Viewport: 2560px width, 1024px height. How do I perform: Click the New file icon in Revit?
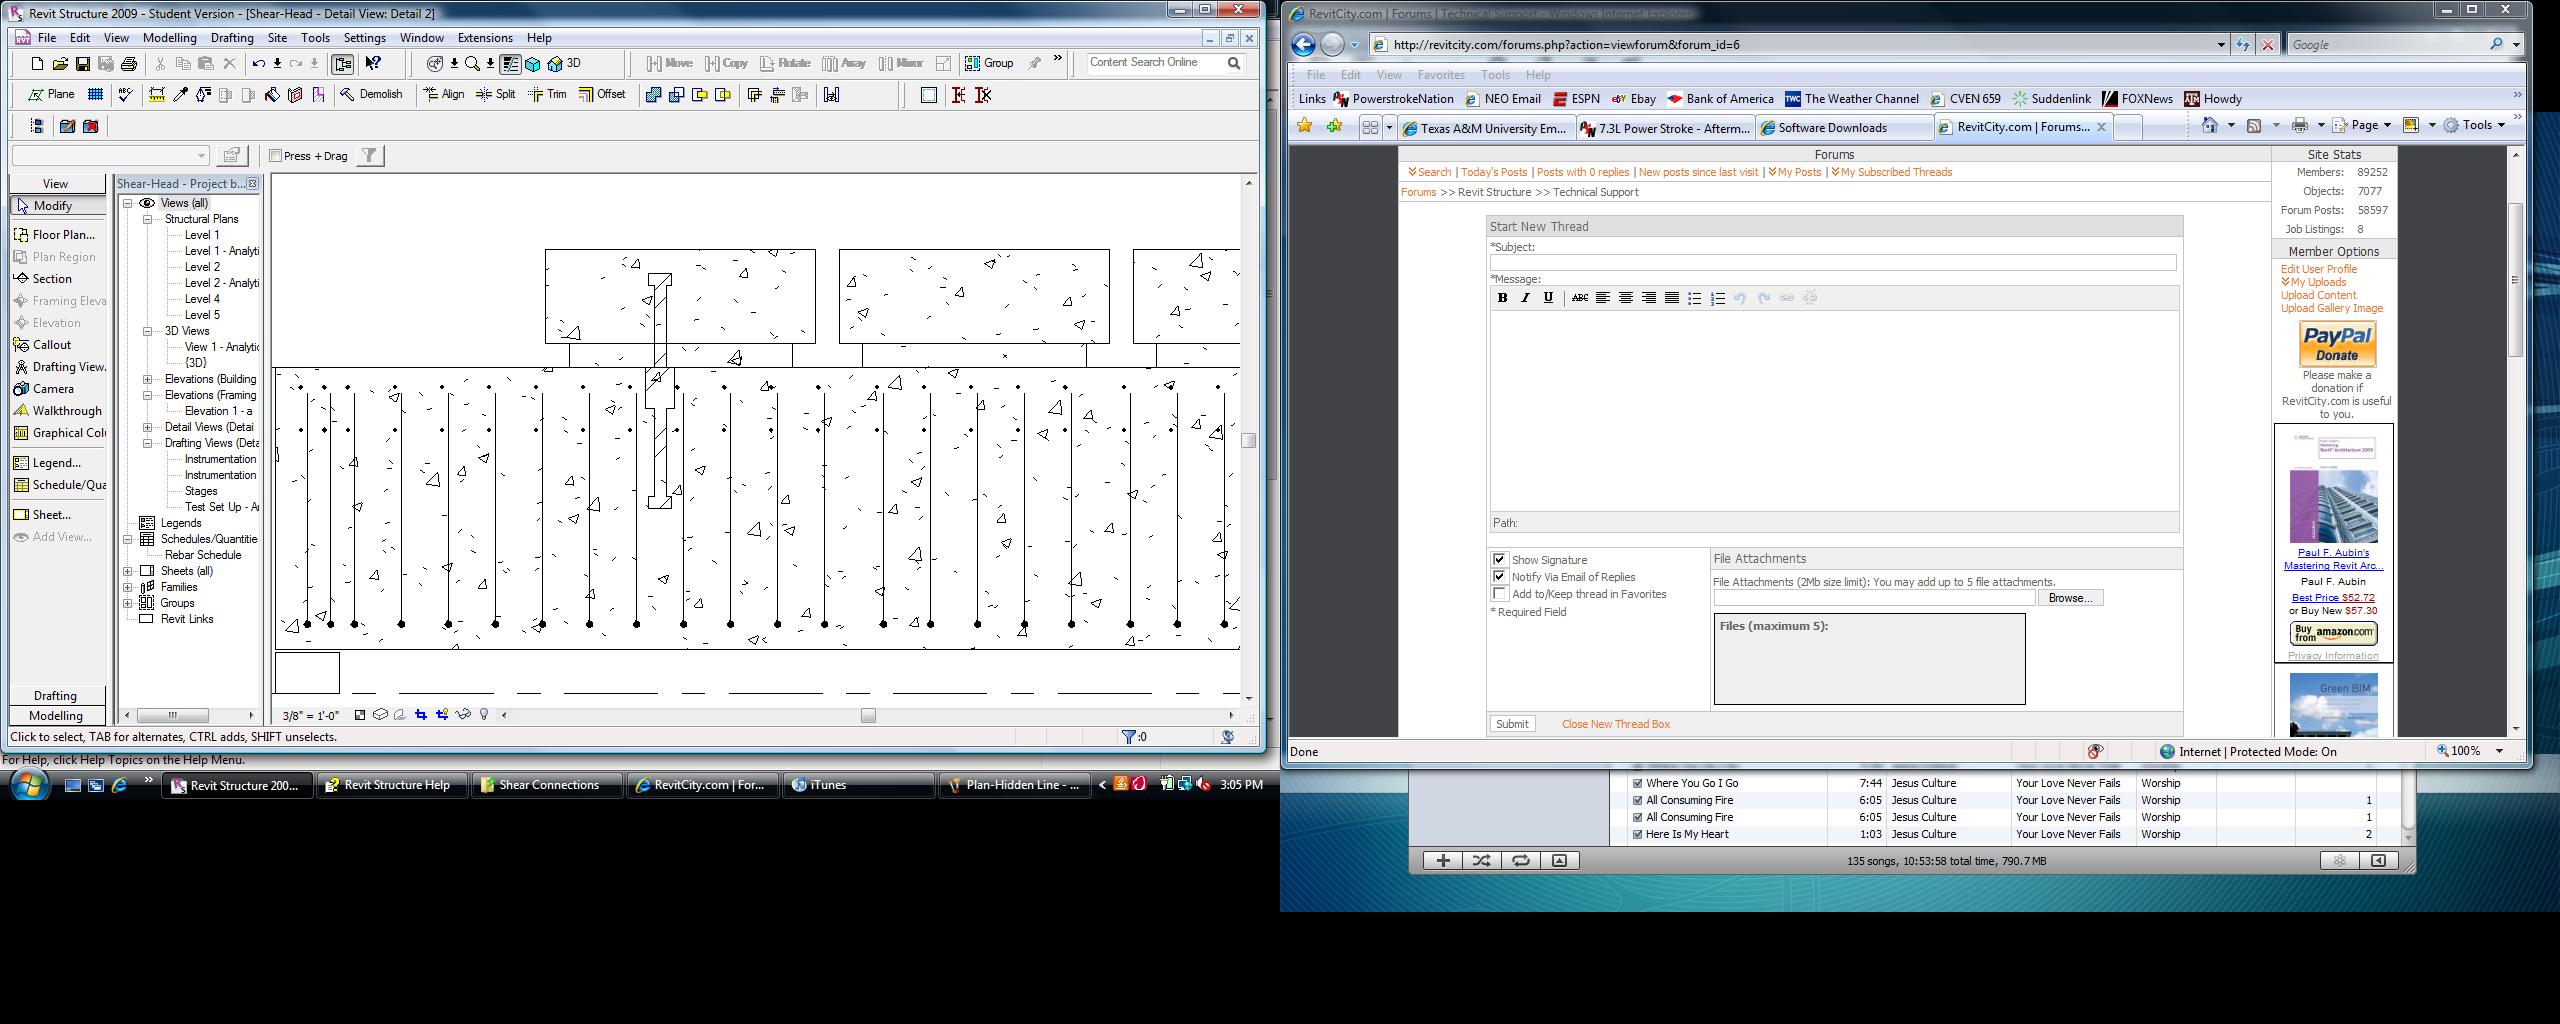point(37,64)
